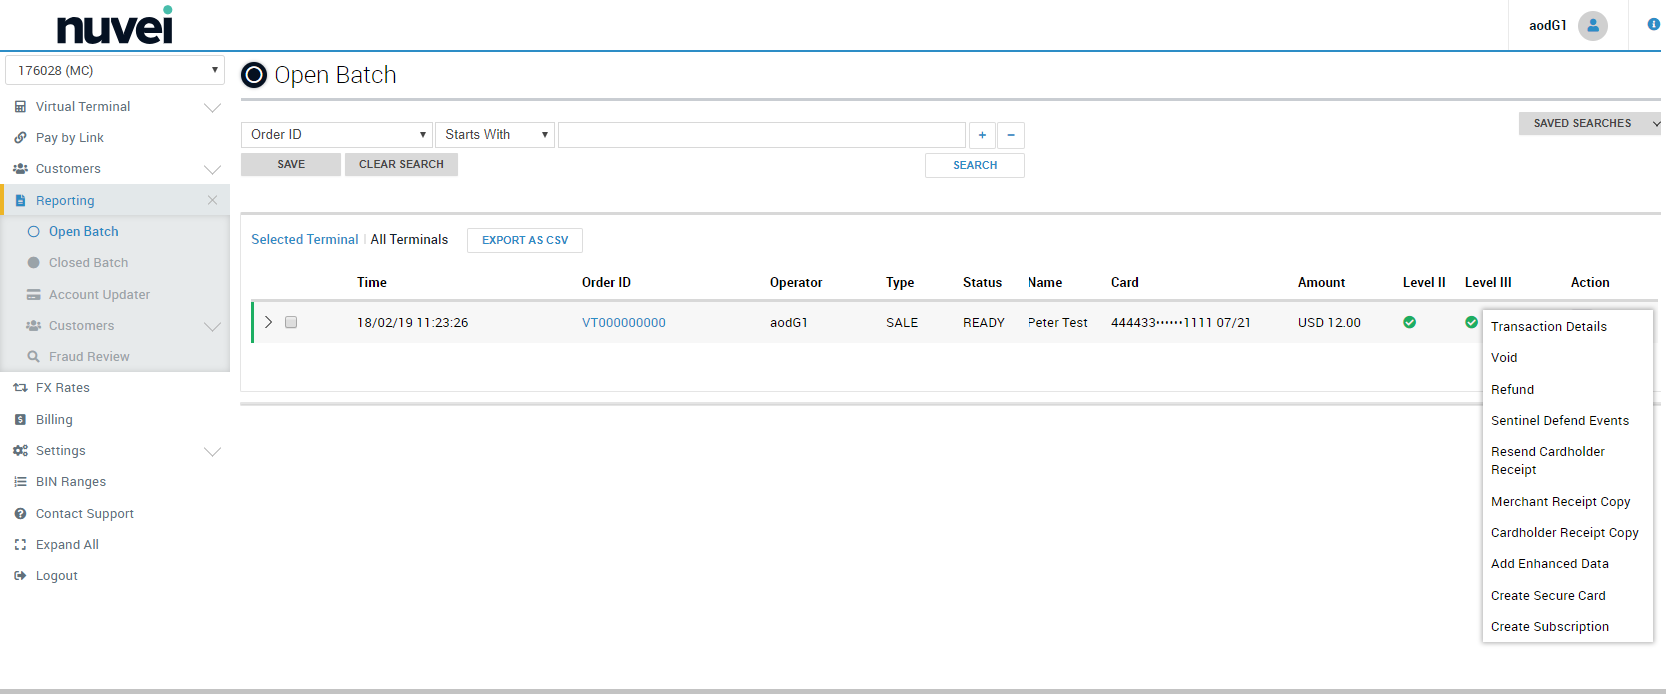Open the Order ID search field dropdown

(x=337, y=135)
